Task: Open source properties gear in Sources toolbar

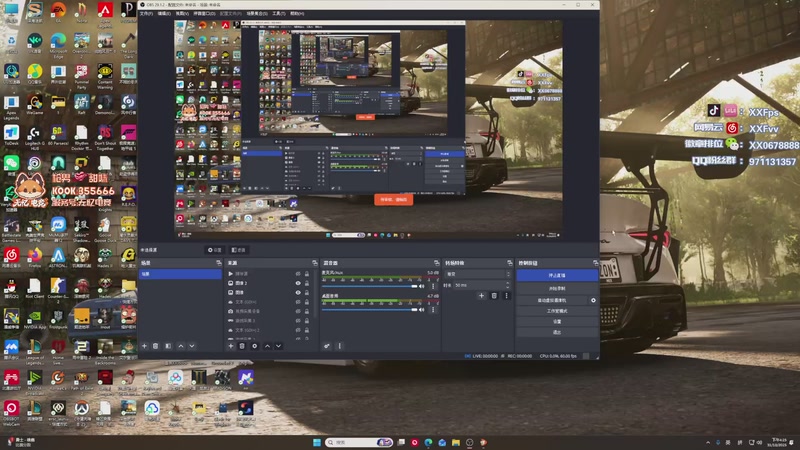Action: (255, 346)
